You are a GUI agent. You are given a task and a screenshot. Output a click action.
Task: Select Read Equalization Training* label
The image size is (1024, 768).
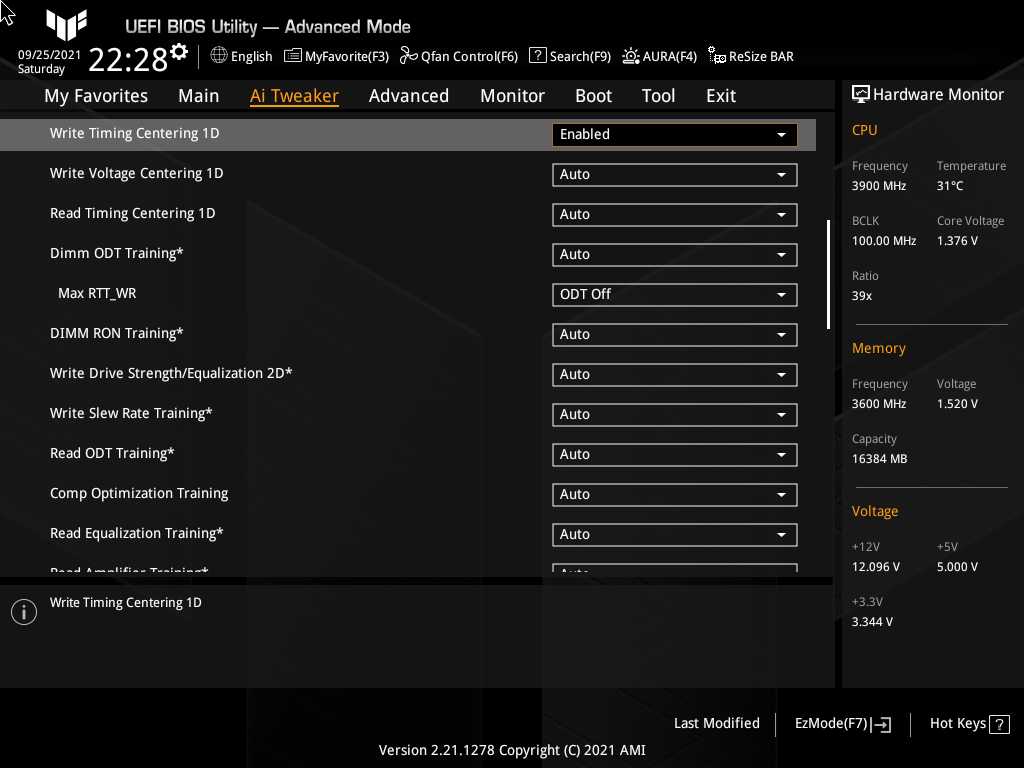coord(136,534)
